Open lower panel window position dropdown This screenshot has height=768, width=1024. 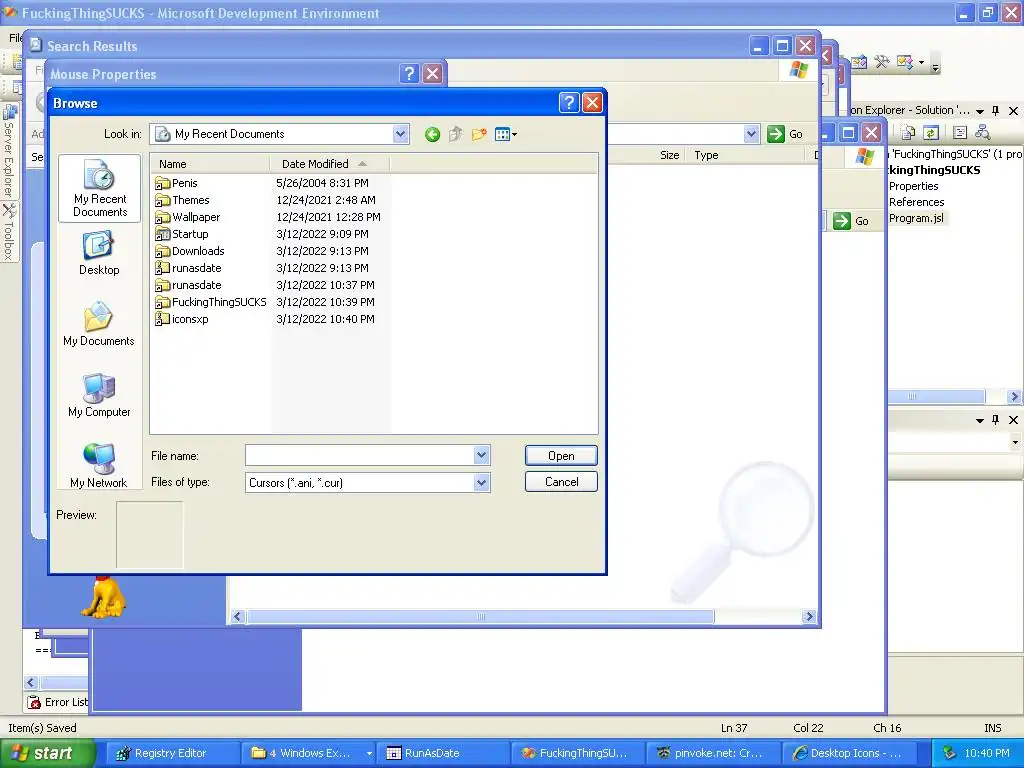[980, 420]
